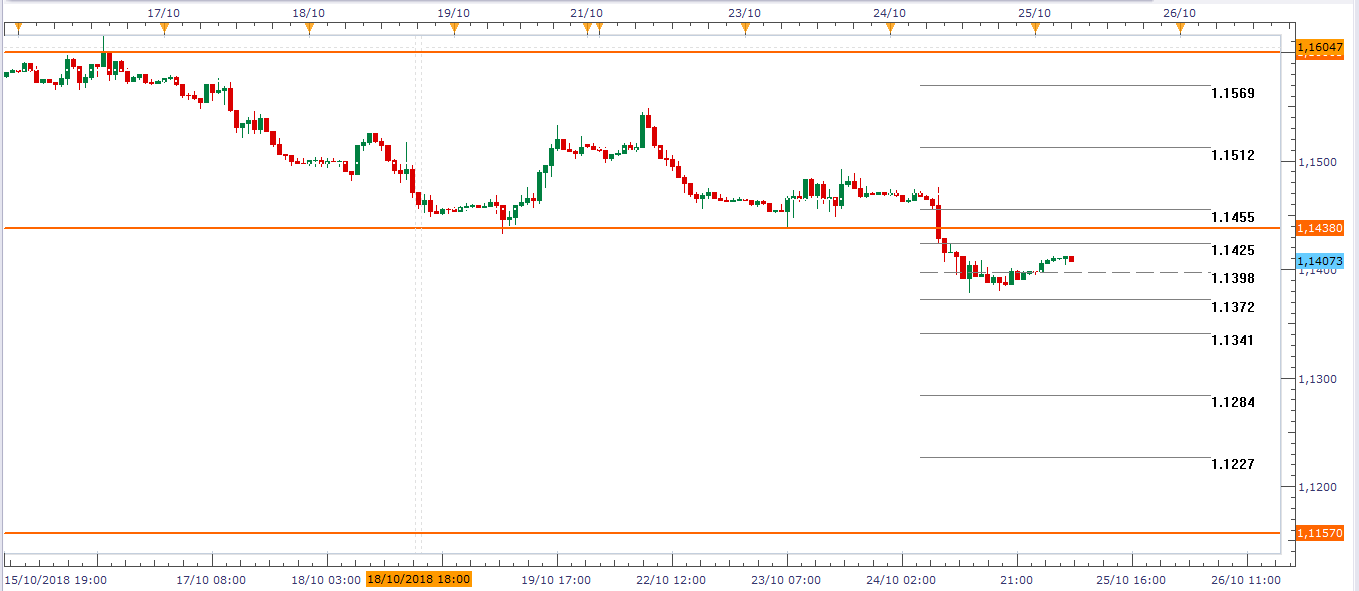Click the orange 1,14380 price tag
This screenshot has width=1359, height=591.
click(1319, 228)
